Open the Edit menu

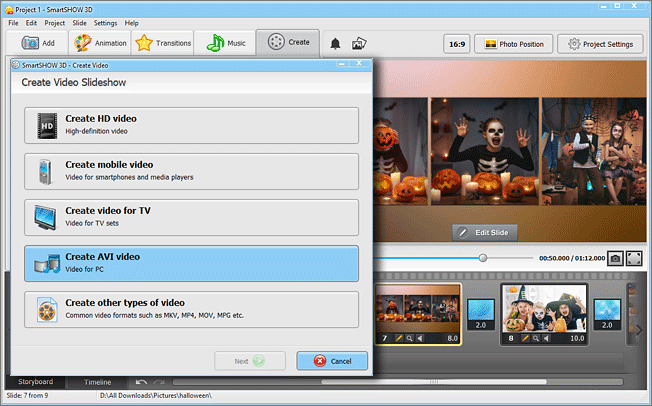click(x=31, y=23)
